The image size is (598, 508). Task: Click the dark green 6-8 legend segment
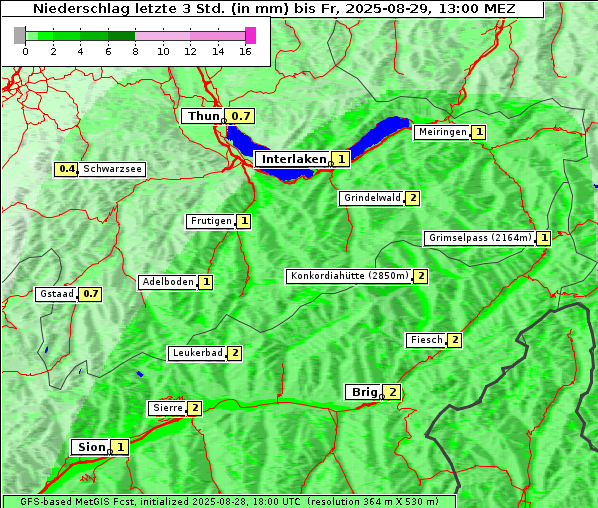pos(122,36)
